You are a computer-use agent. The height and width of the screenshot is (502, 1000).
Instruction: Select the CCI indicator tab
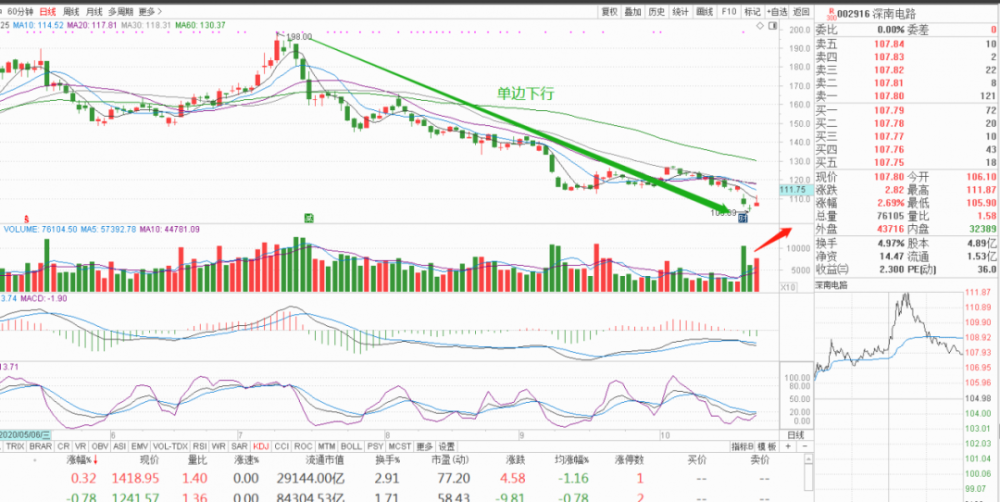click(284, 447)
